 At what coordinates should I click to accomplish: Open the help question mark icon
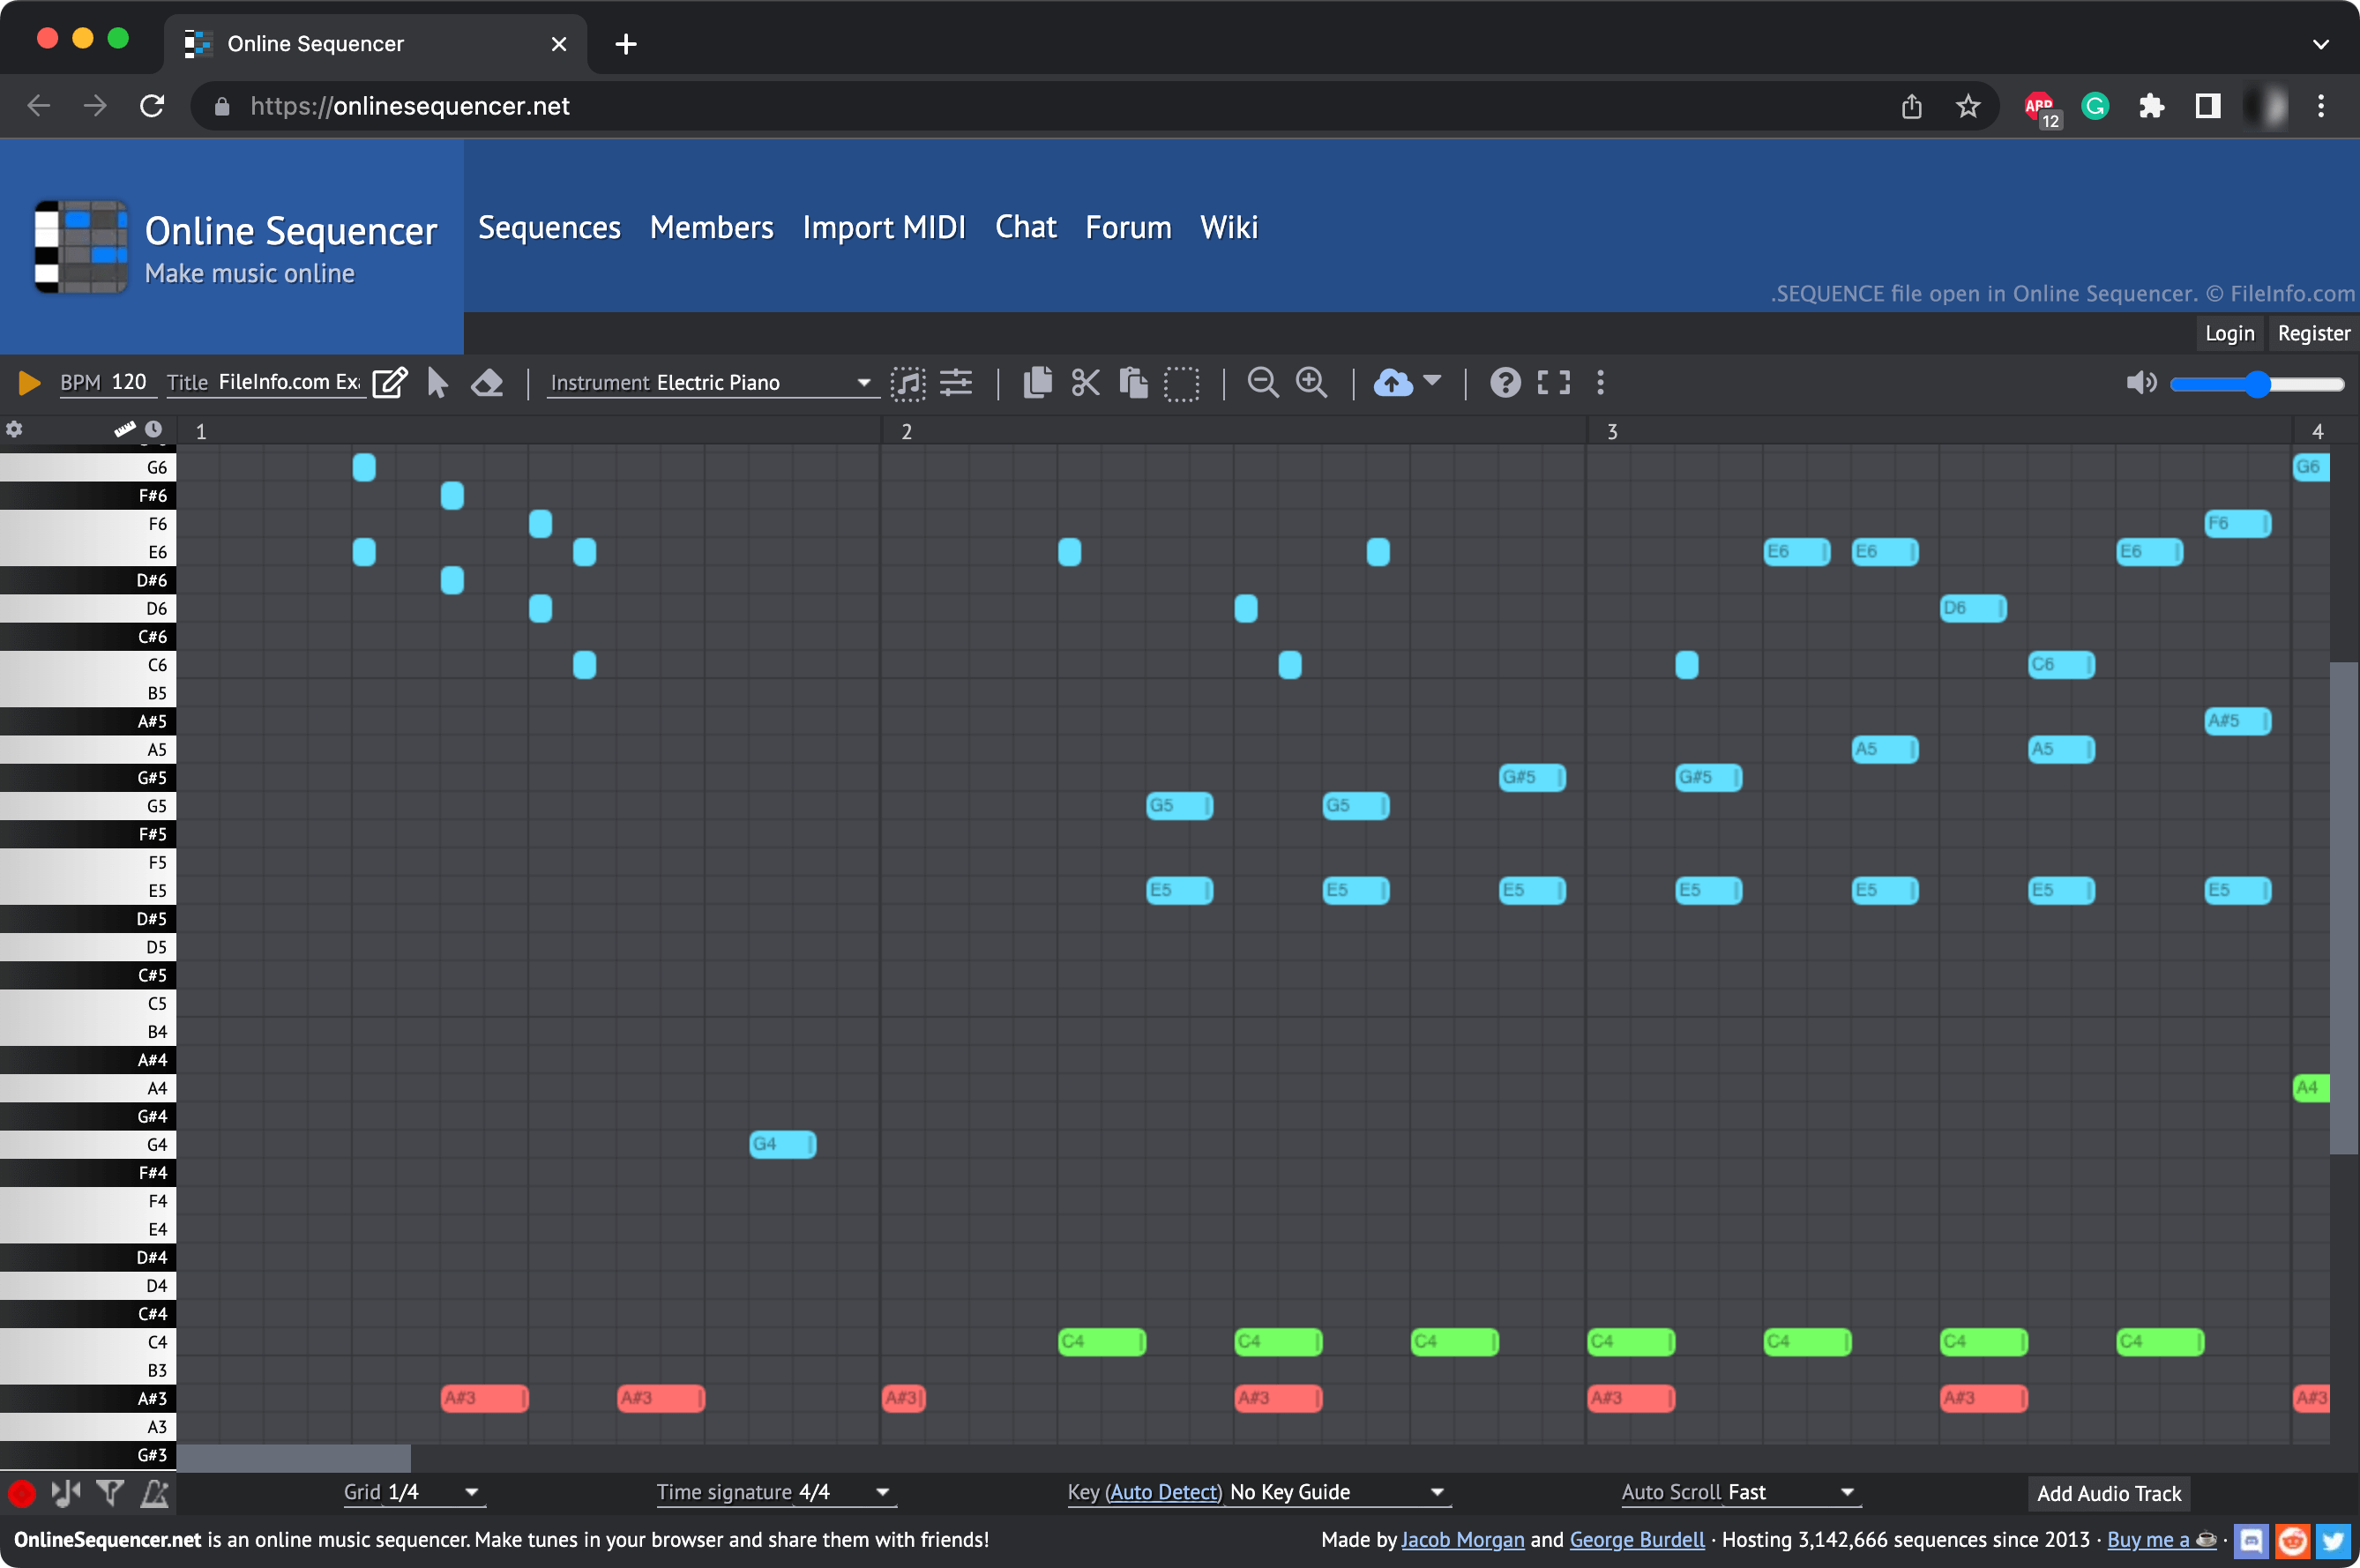(1504, 383)
